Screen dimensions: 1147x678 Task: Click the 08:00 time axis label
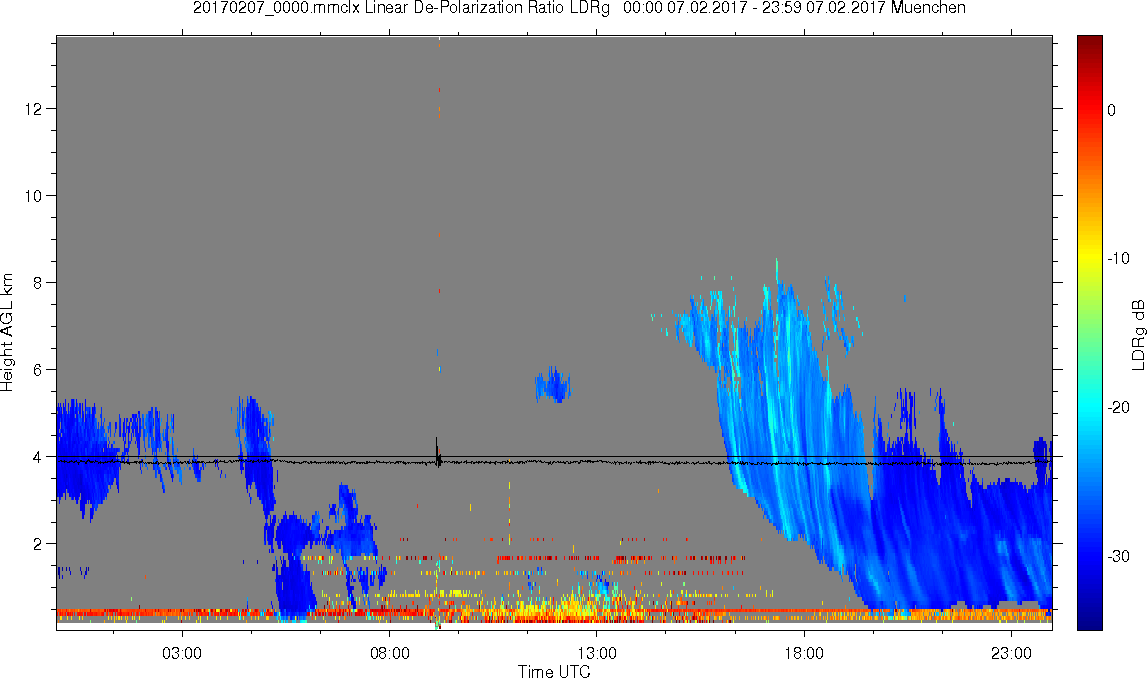point(389,653)
